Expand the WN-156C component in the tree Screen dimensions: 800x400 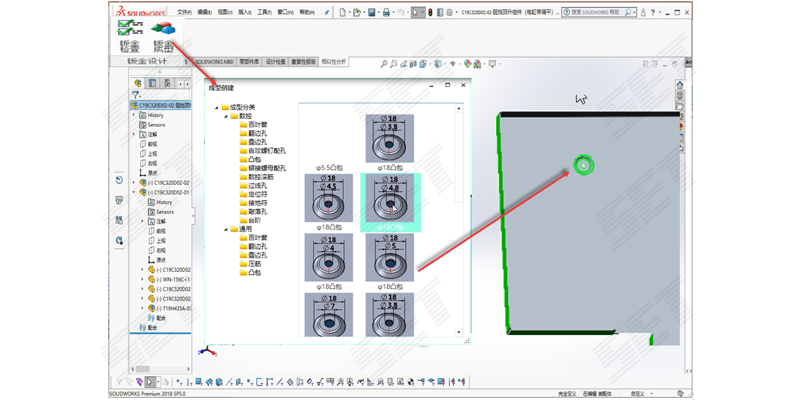pos(142,279)
